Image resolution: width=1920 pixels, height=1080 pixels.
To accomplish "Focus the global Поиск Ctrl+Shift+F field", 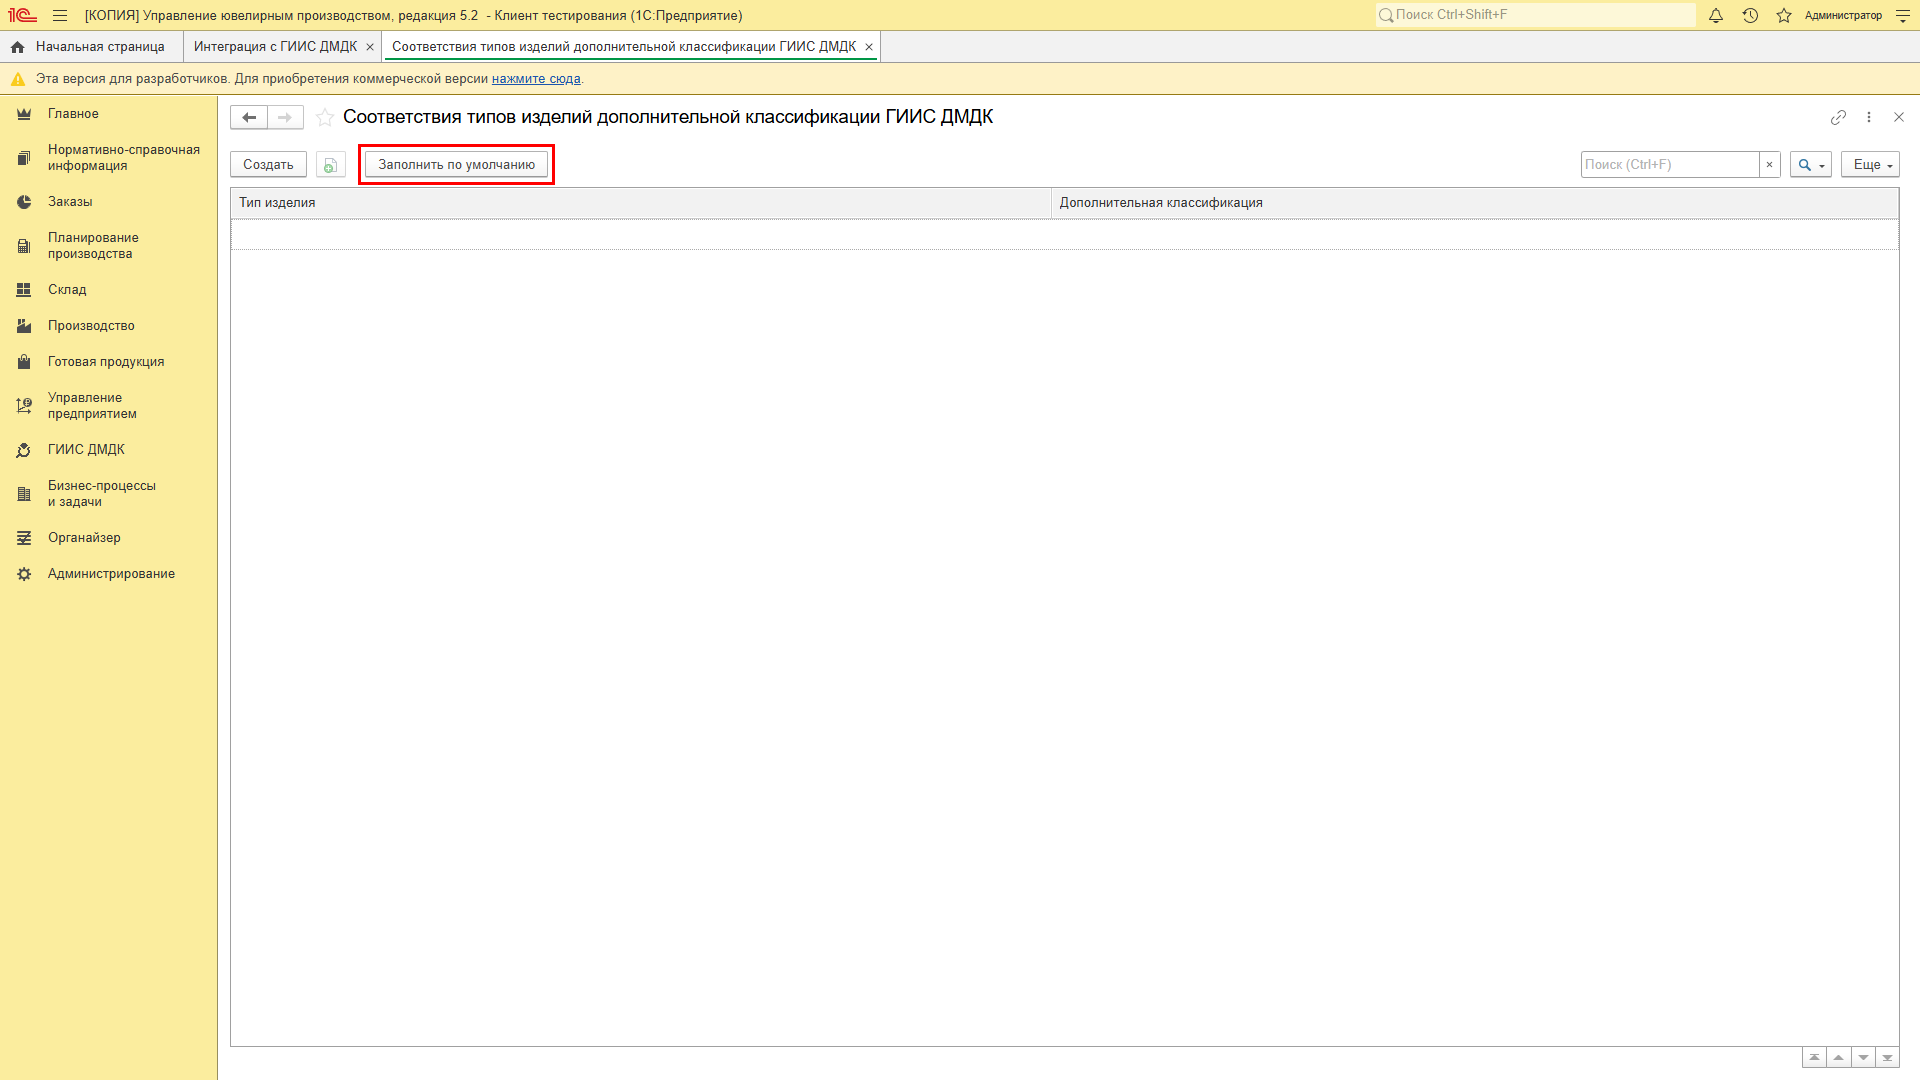I will point(1535,15).
